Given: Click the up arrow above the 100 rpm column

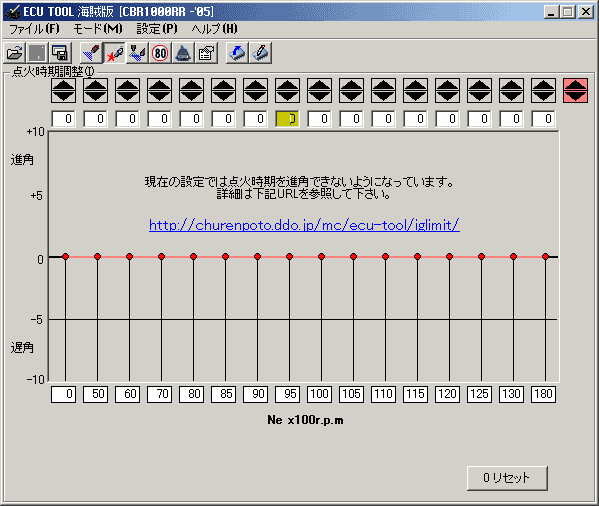Looking at the screenshot, I should pyautogui.click(x=319, y=84).
